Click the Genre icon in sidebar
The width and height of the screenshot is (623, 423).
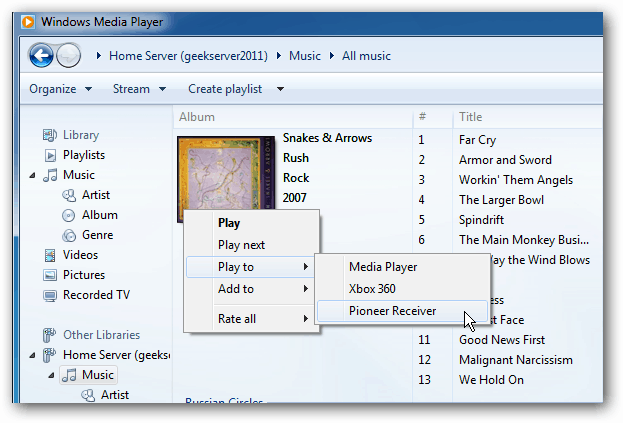click(69, 235)
